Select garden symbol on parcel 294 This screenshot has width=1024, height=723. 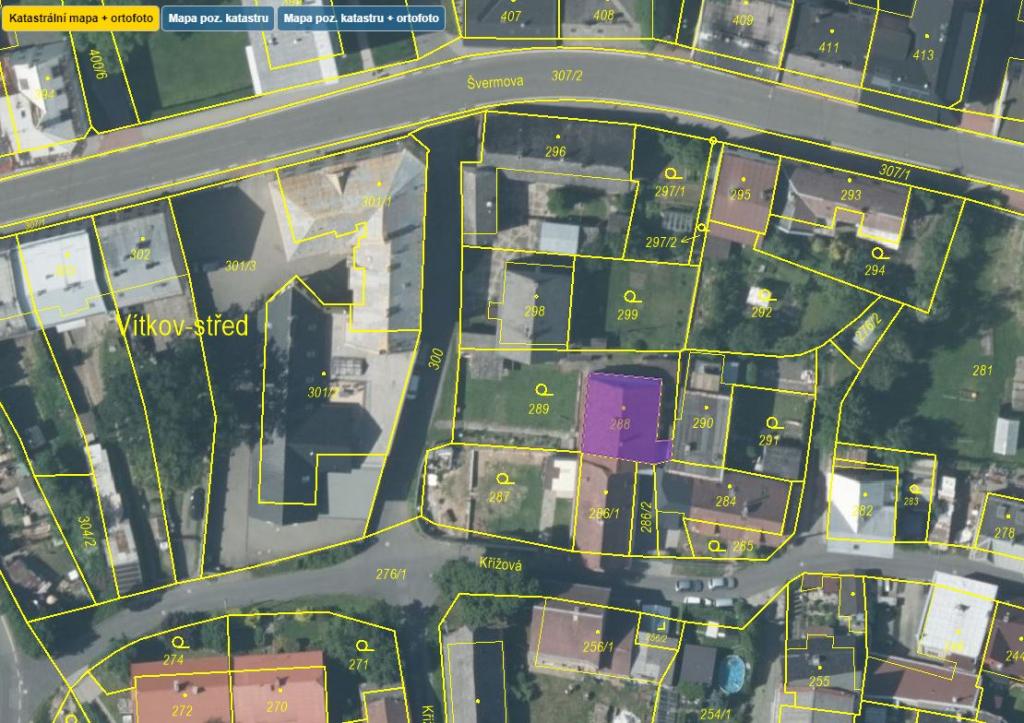[x=879, y=253]
